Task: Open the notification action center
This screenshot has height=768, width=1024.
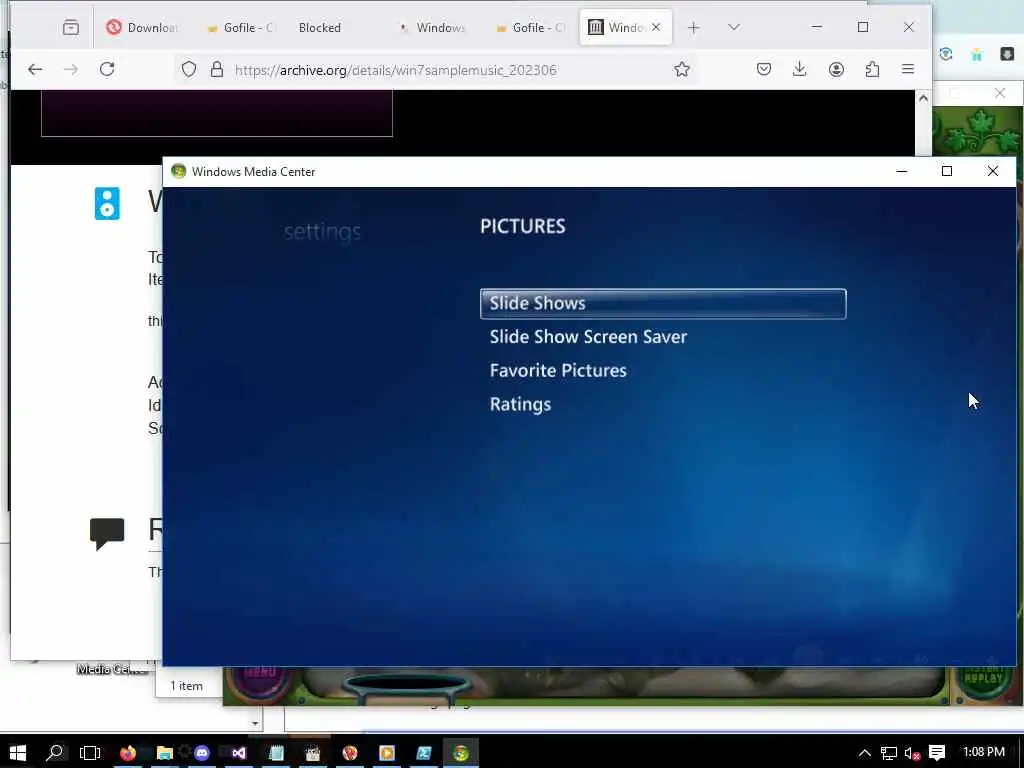Action: (x=937, y=752)
